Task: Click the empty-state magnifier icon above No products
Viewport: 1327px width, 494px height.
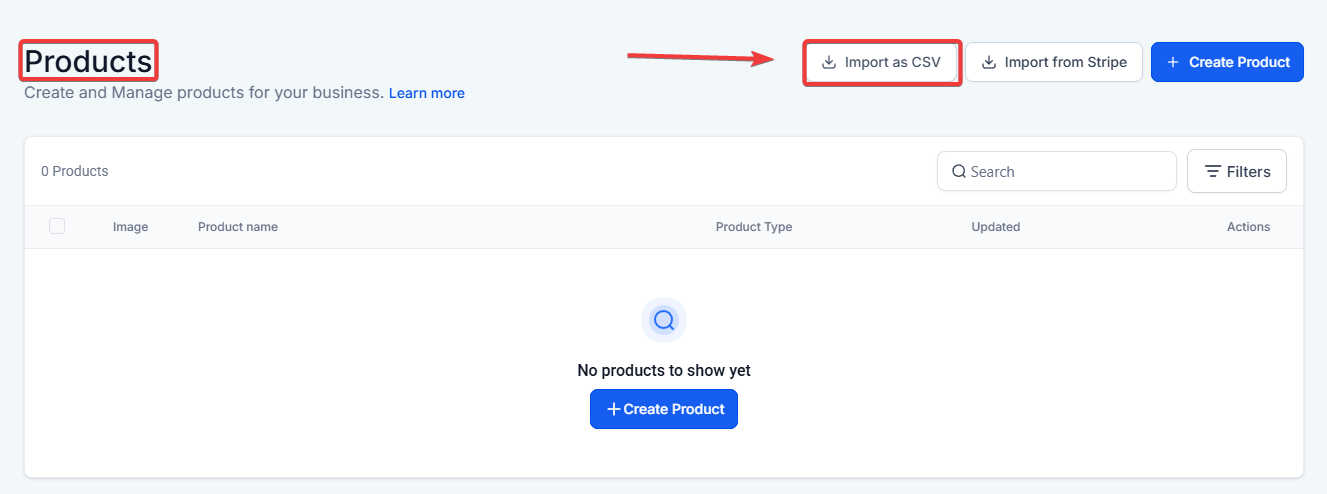Action: click(x=664, y=320)
